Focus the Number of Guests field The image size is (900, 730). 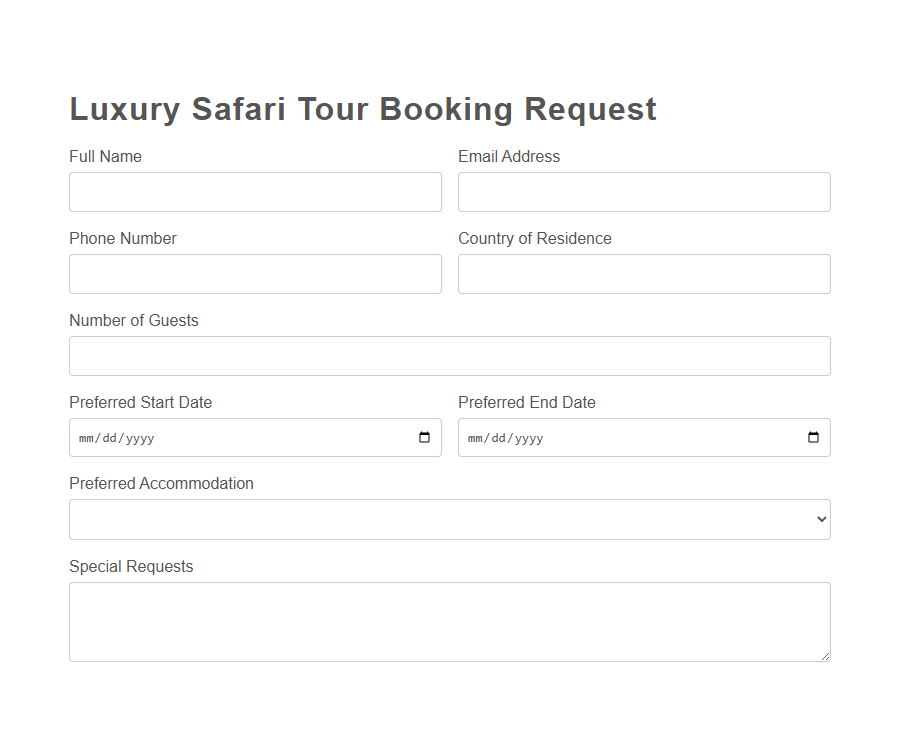pos(450,356)
